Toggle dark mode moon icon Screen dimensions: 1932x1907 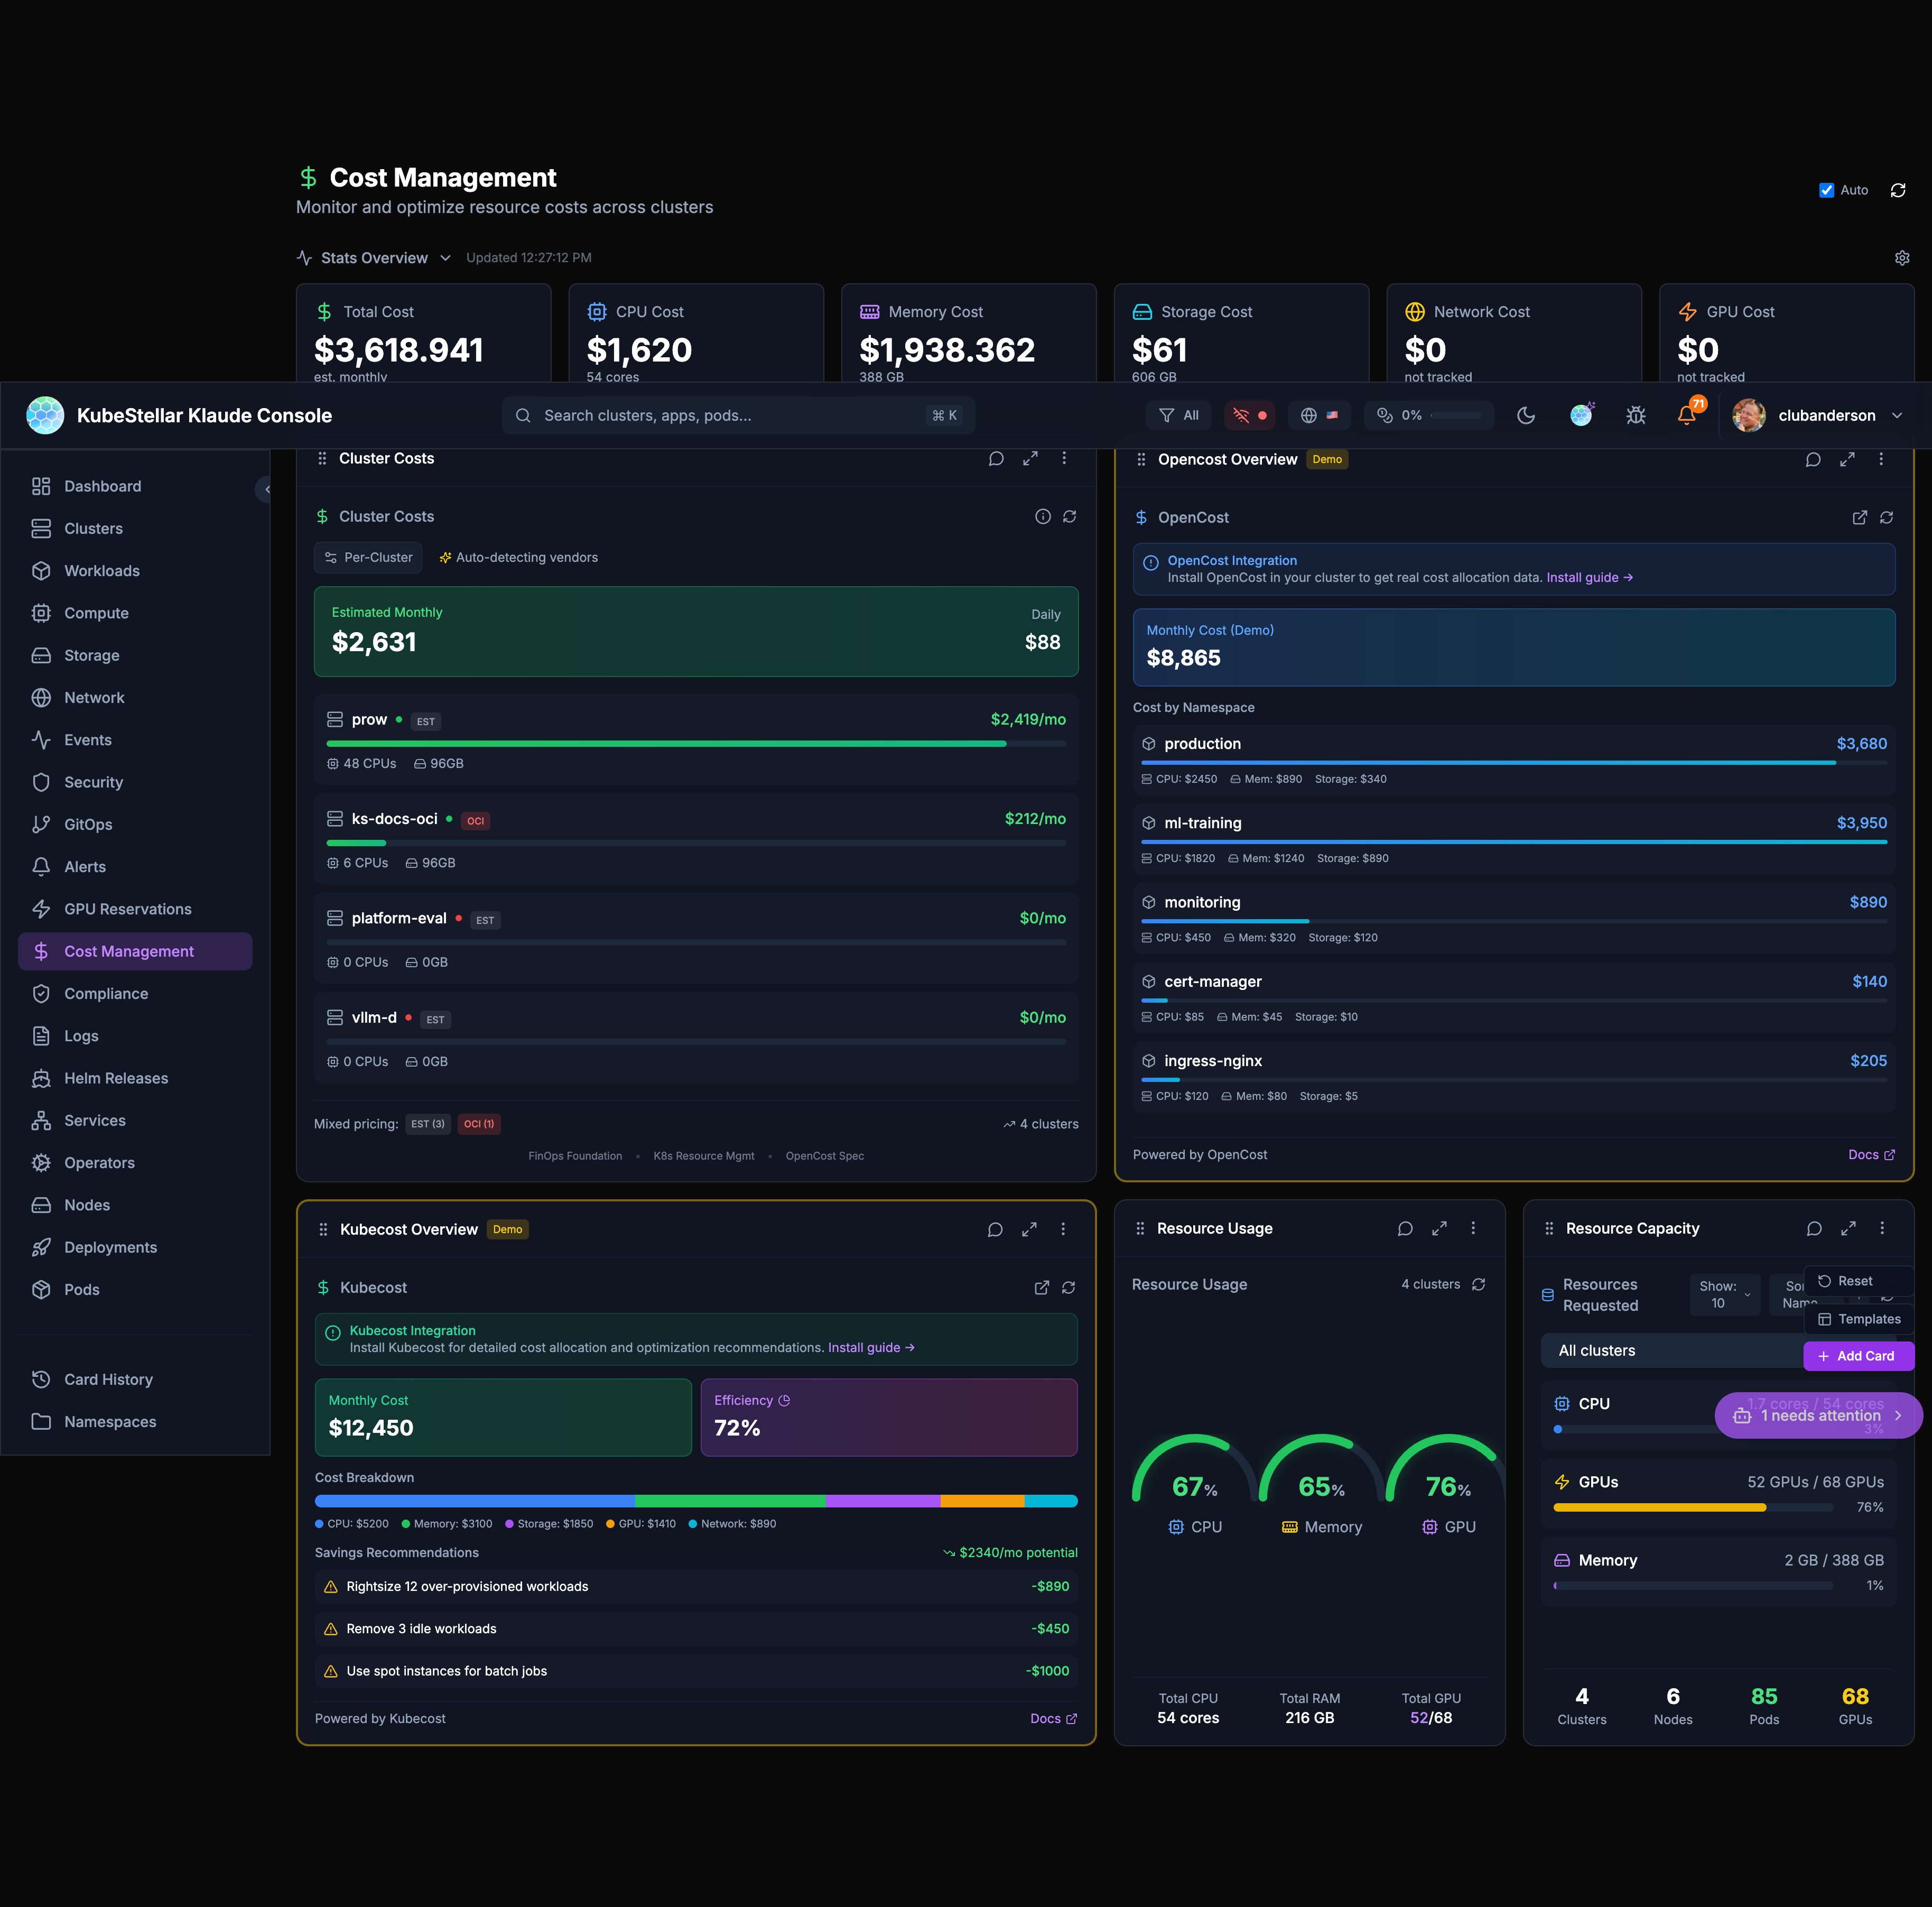click(x=1525, y=415)
